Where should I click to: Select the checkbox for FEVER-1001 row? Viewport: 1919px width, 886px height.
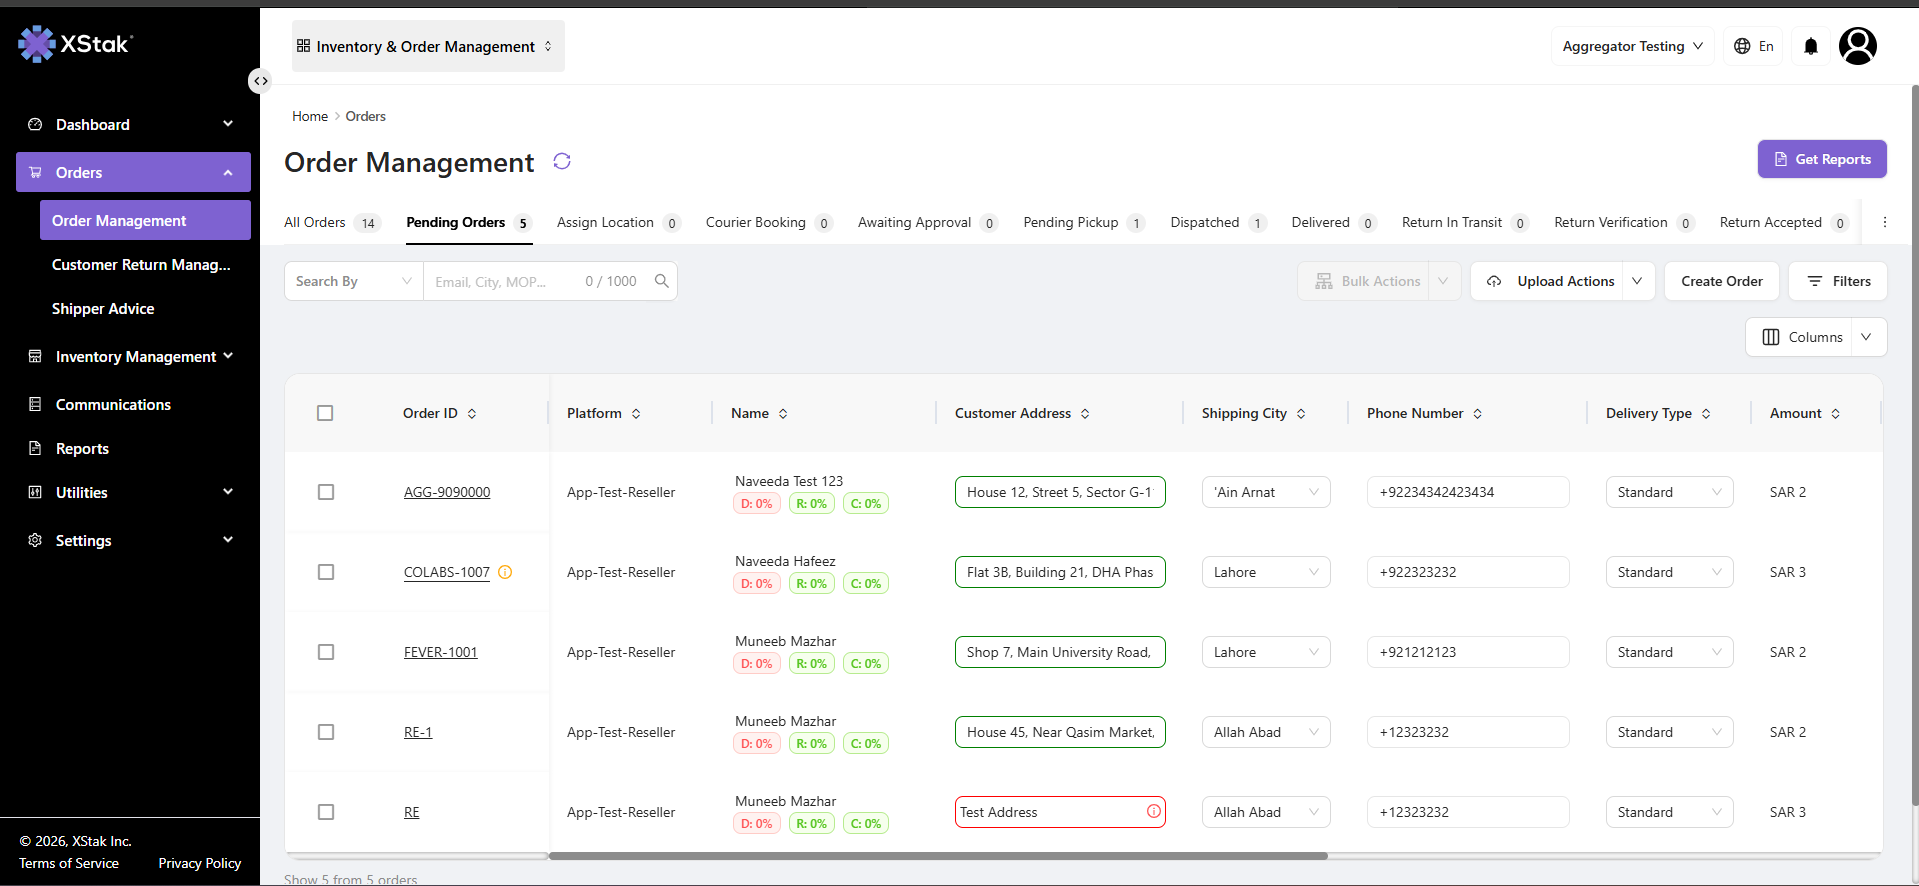pos(326,652)
